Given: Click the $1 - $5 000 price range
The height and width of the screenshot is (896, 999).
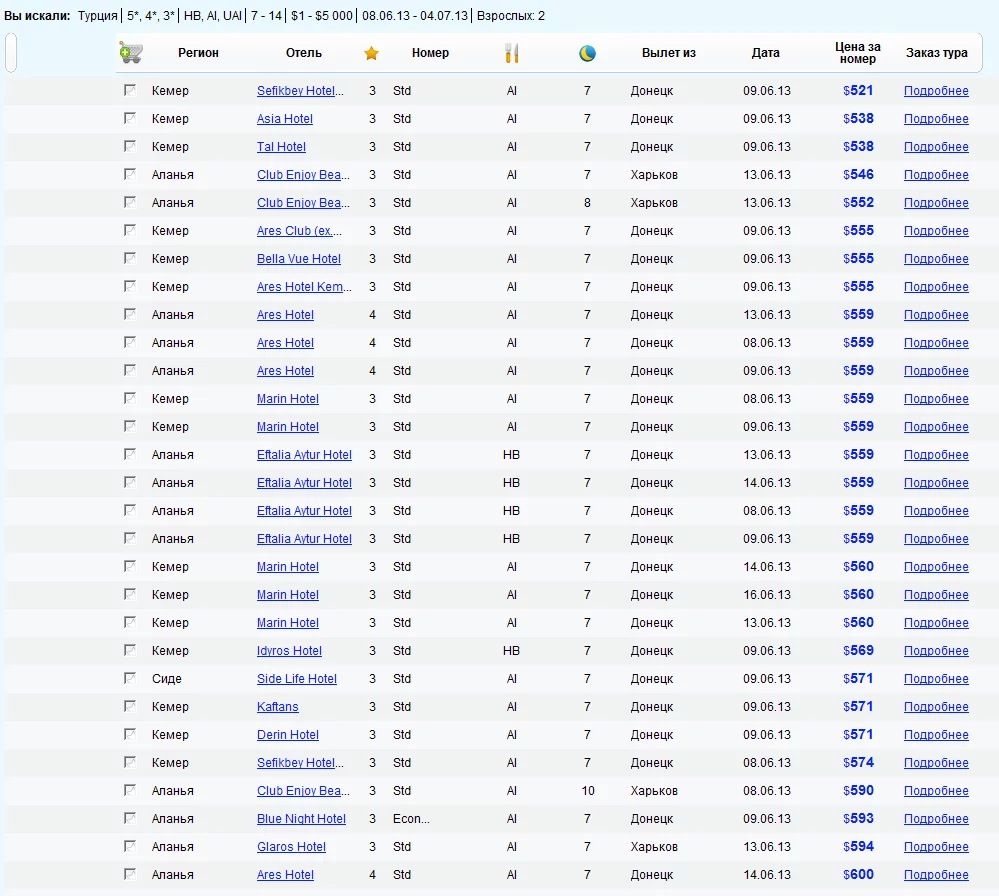Looking at the screenshot, I should [322, 16].
